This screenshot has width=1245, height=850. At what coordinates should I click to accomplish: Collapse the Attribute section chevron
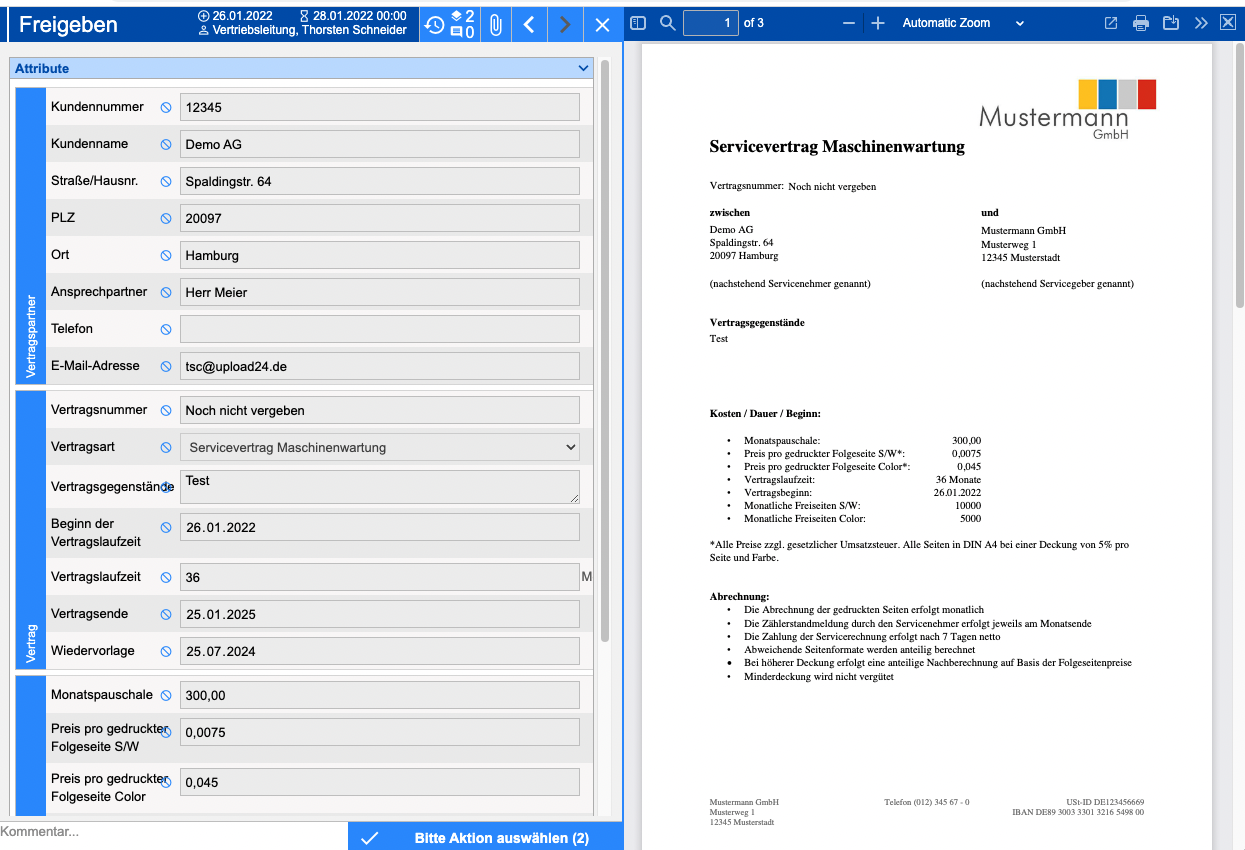pos(584,69)
